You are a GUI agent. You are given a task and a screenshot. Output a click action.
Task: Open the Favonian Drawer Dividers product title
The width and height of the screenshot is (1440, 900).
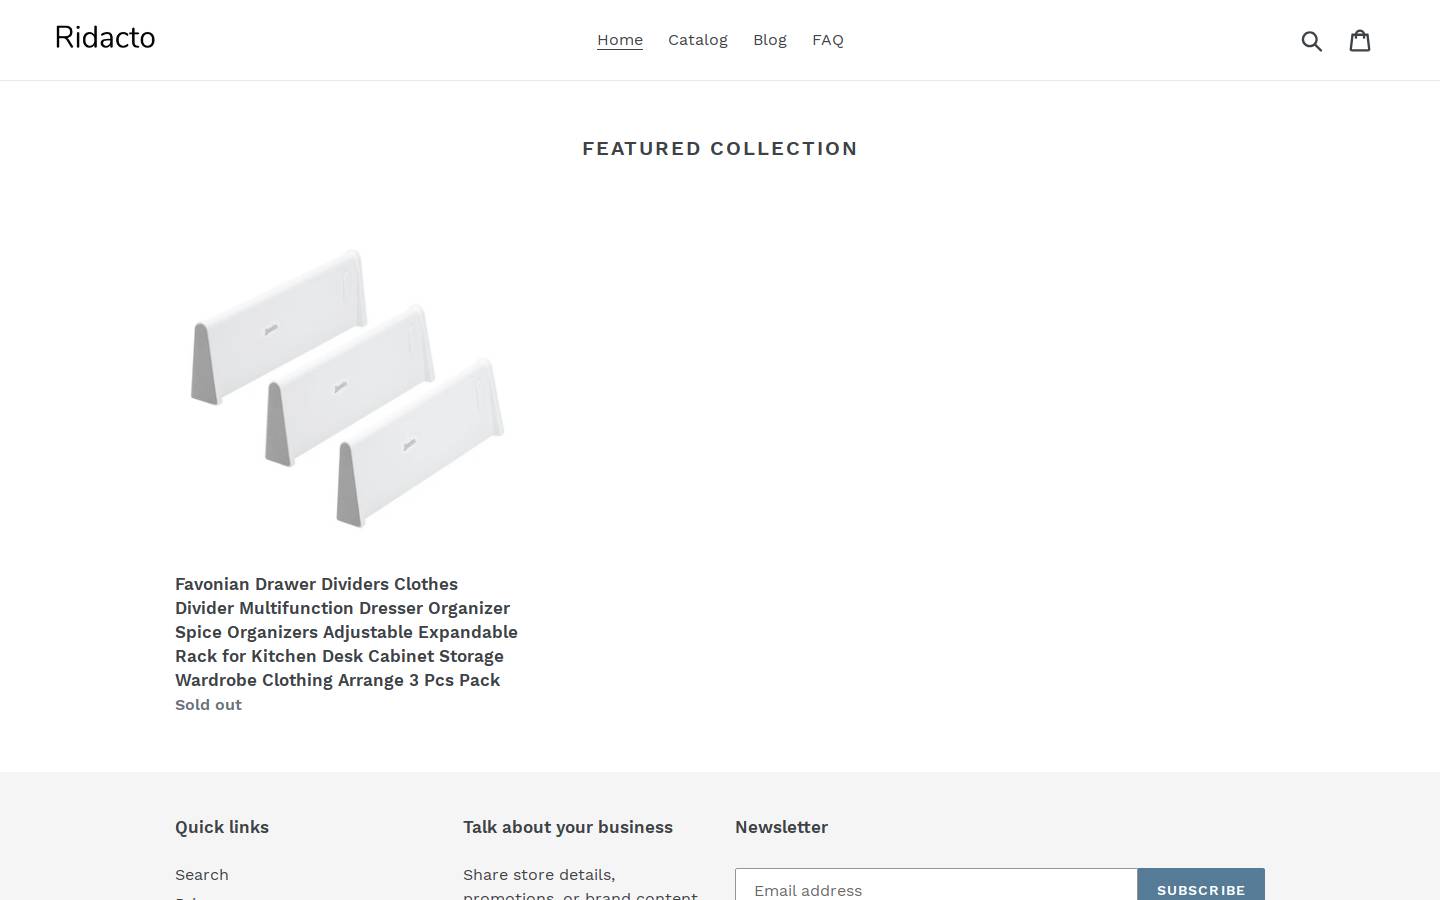click(346, 632)
